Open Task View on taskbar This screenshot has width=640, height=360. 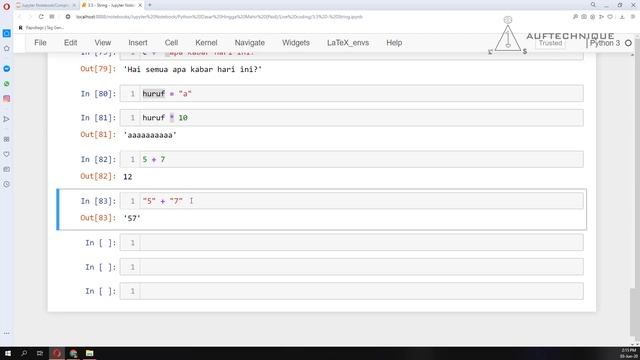pos(40,353)
